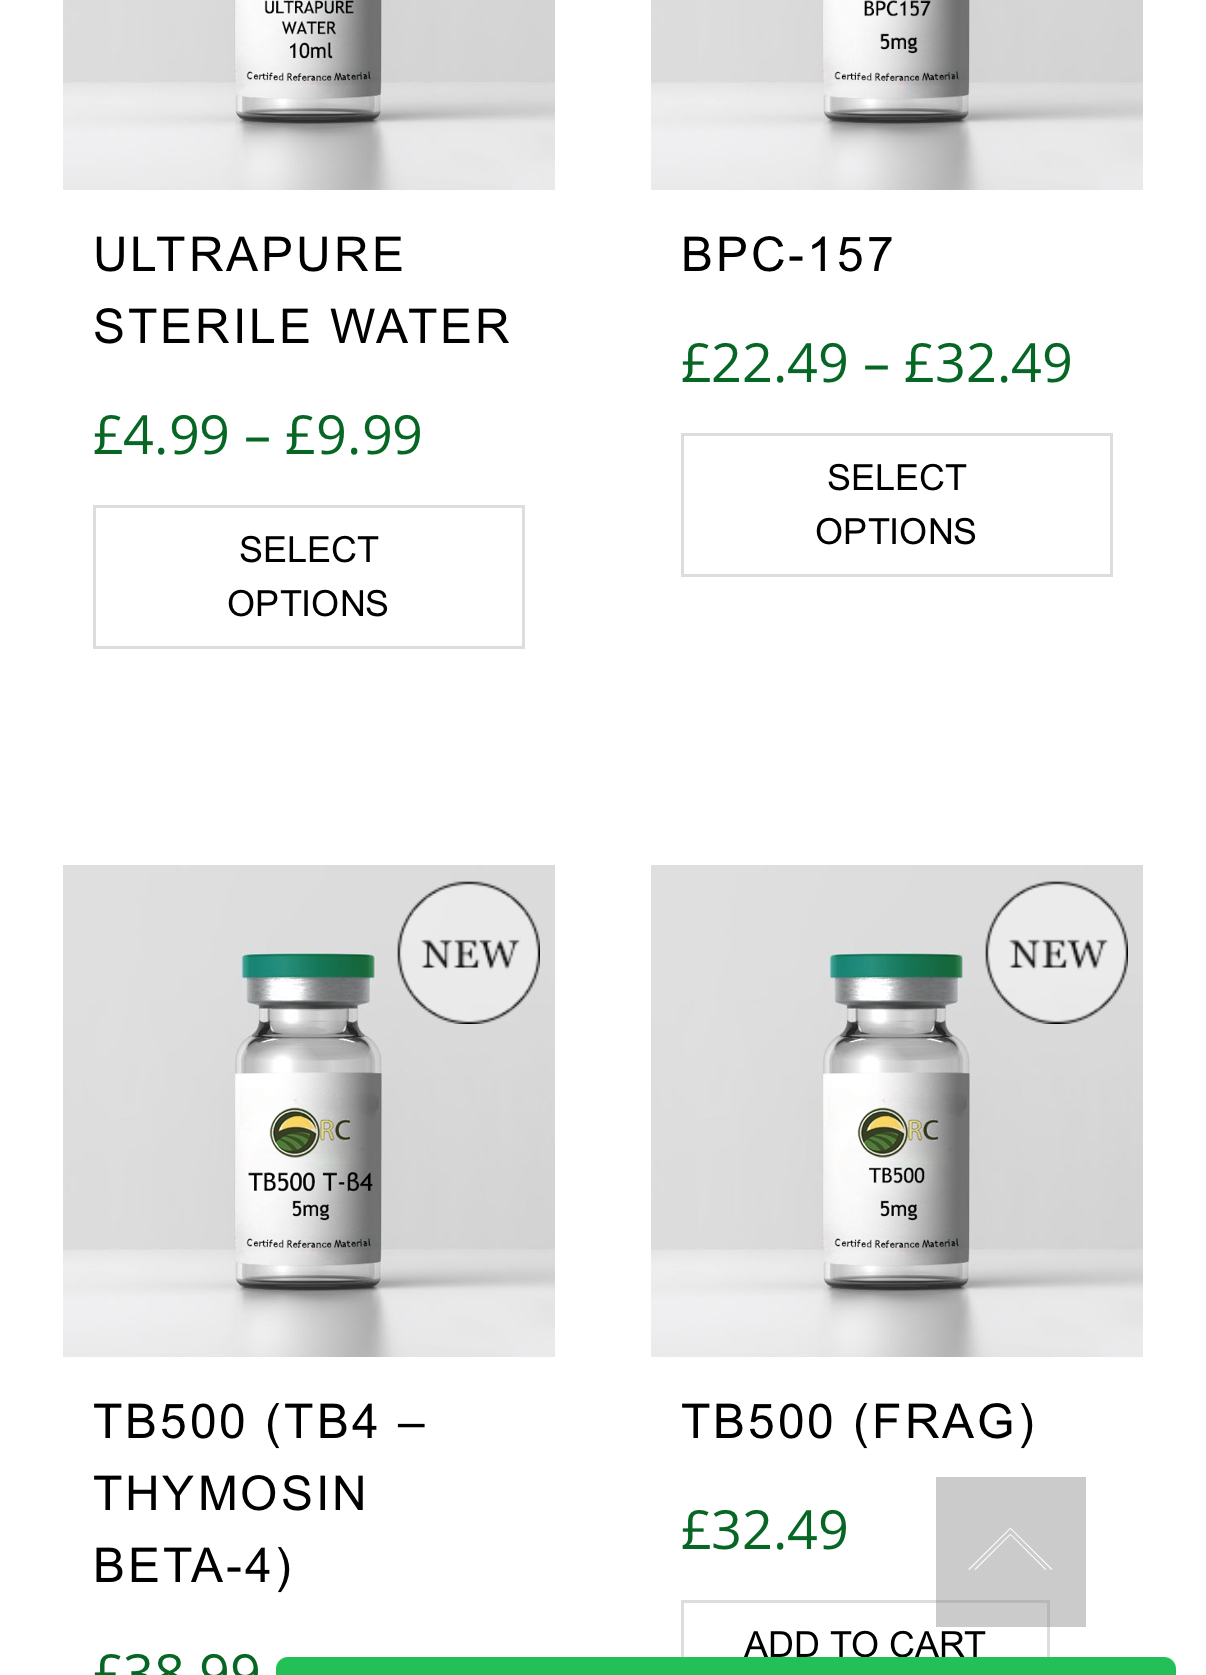
Task: Click the green cap of TB500 T-B4 vial
Action: (x=308, y=965)
